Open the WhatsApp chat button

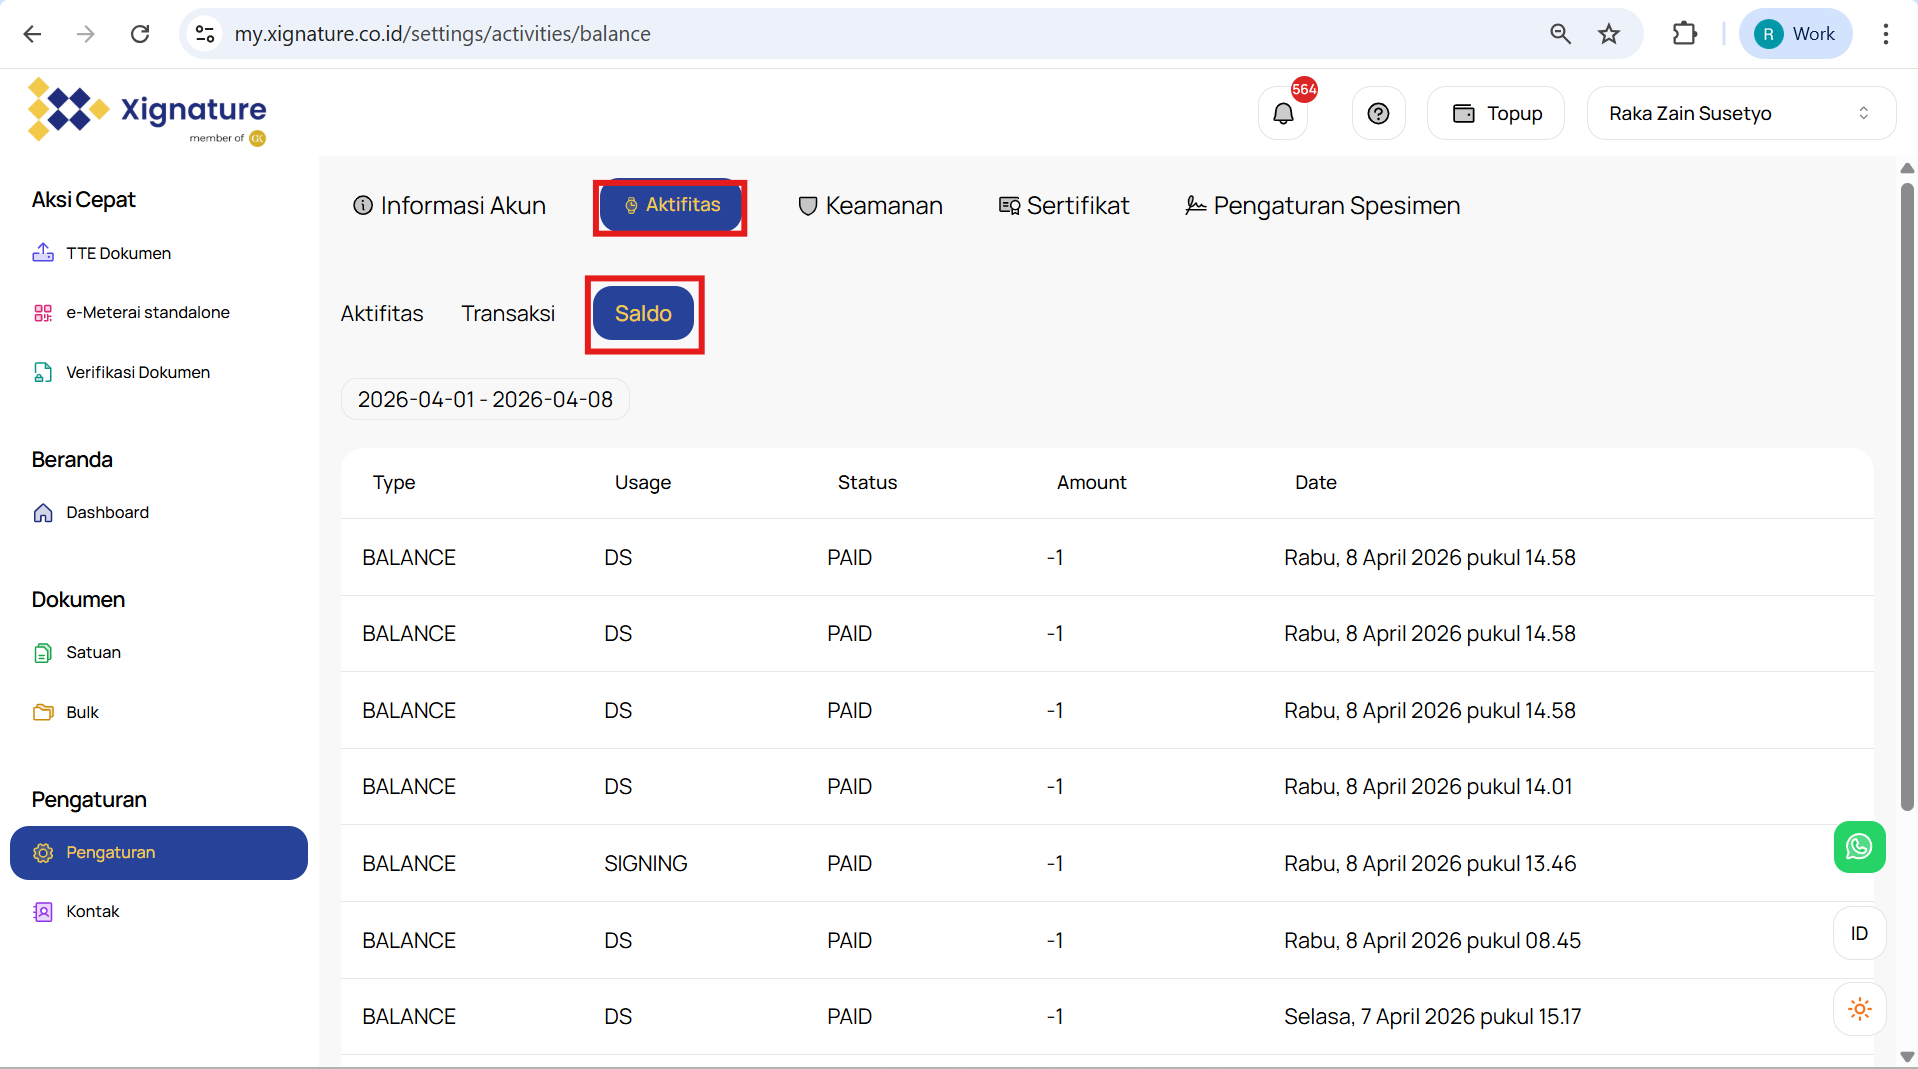[1858, 847]
